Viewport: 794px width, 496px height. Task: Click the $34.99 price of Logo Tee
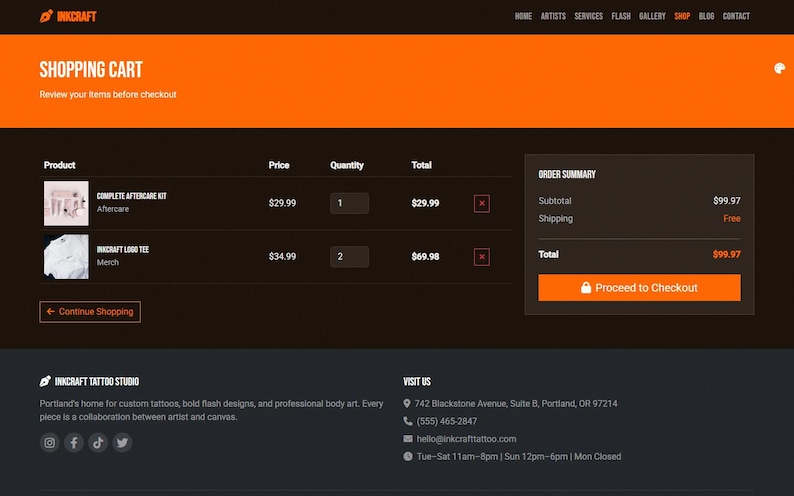(282, 257)
